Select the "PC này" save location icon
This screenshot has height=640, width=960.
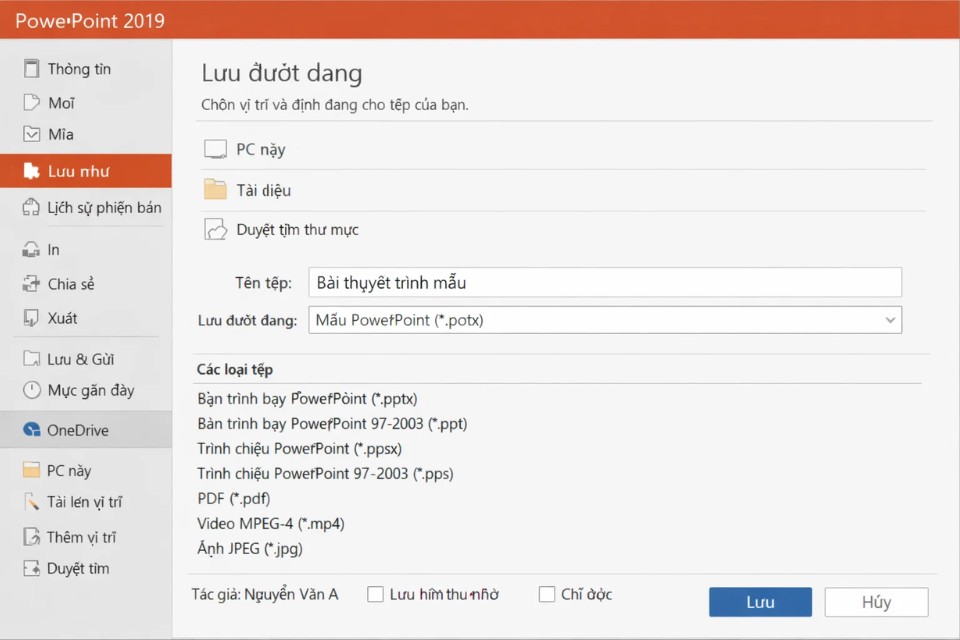[x=215, y=148]
